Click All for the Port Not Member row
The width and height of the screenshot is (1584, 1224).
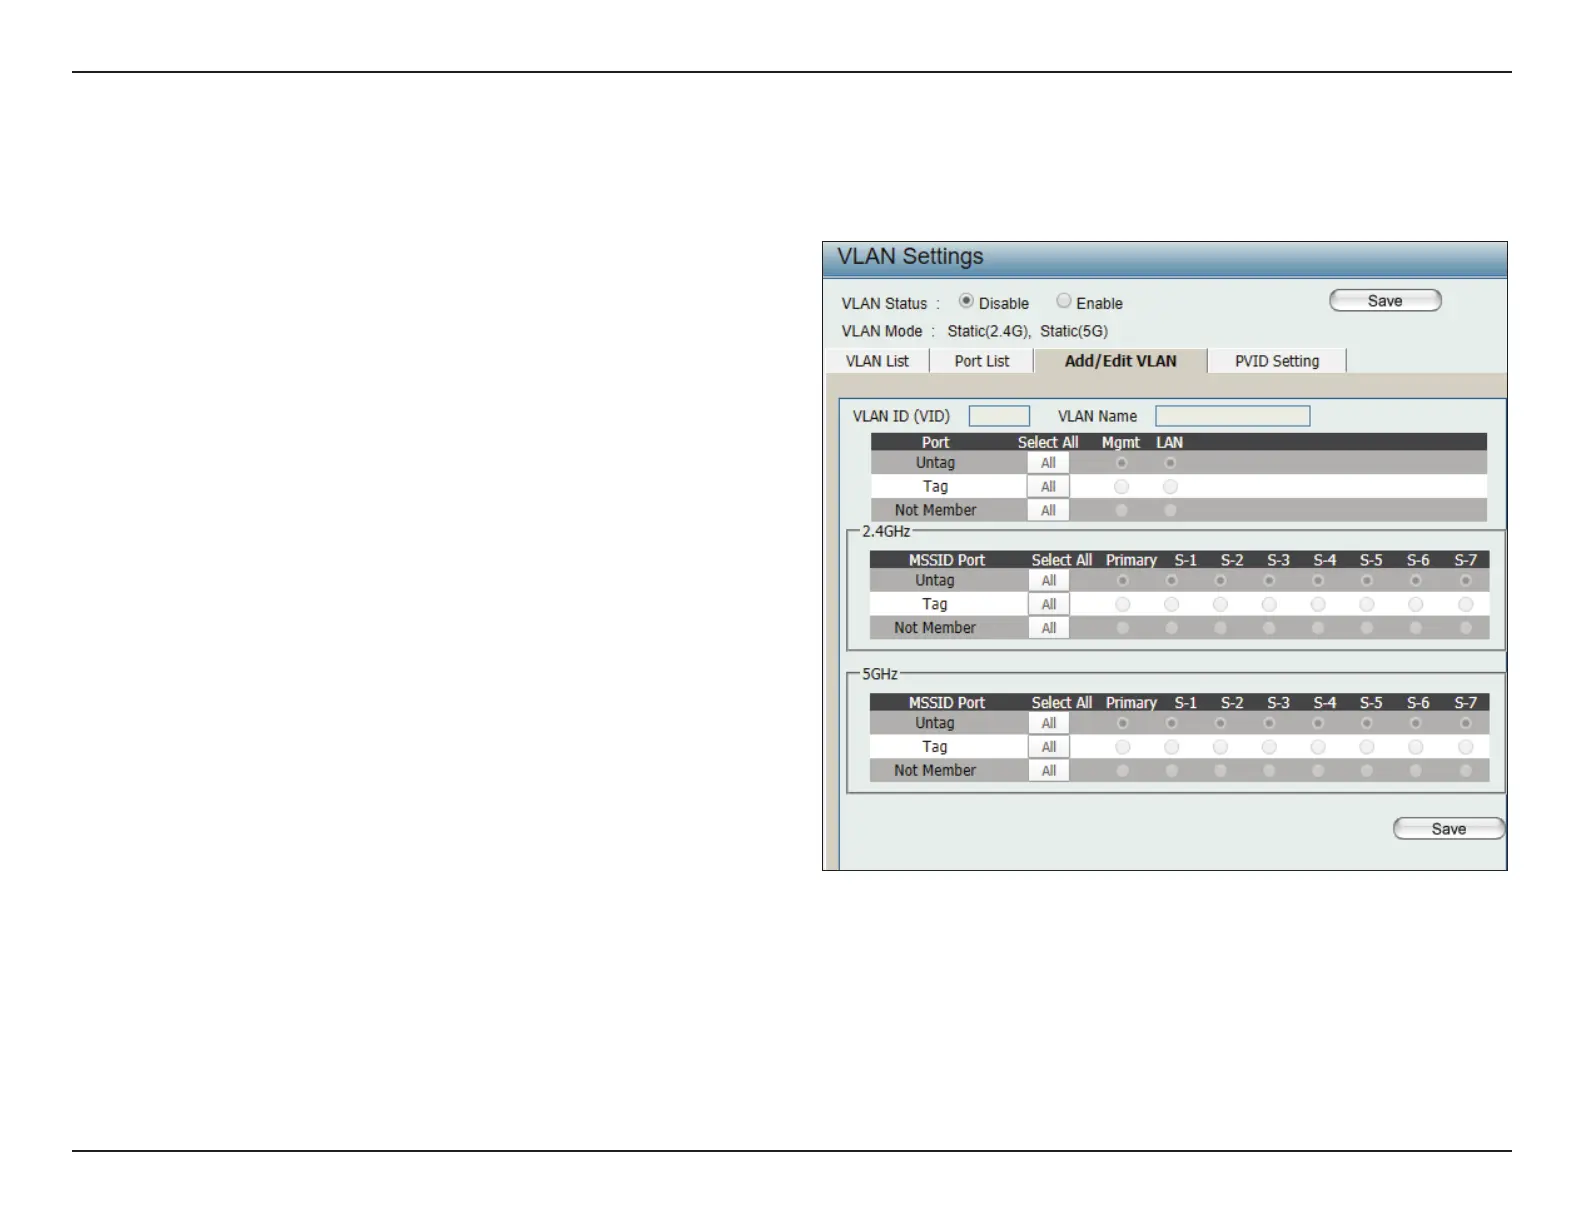pyautogui.click(x=1048, y=510)
